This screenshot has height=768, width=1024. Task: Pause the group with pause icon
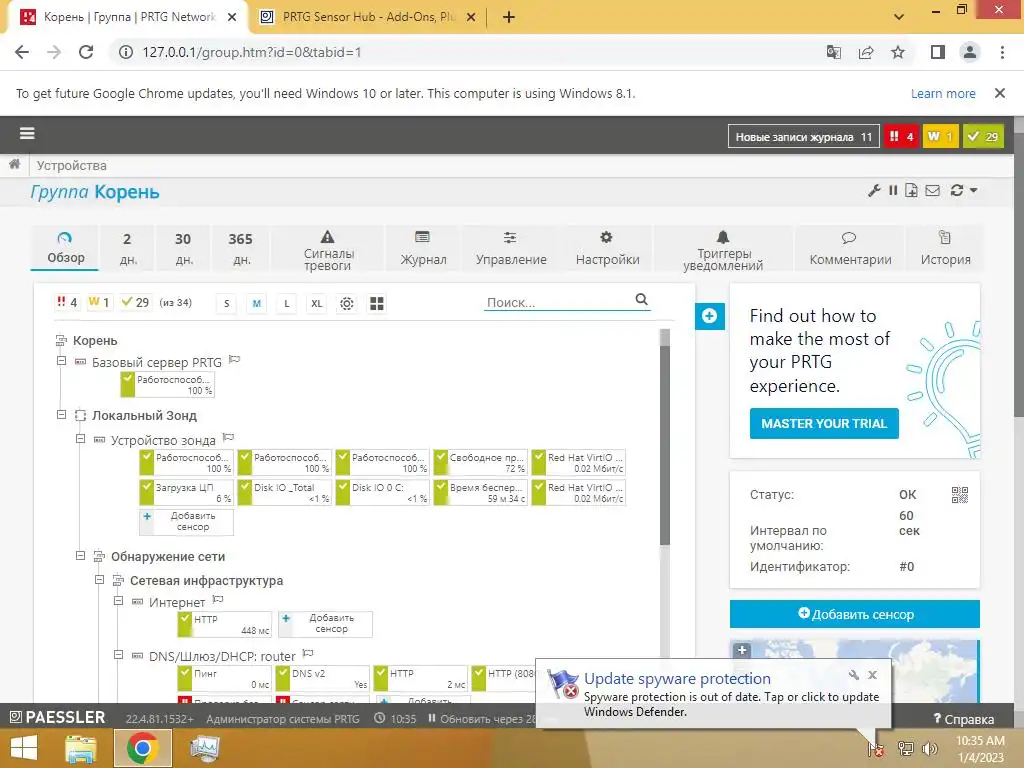click(893, 191)
